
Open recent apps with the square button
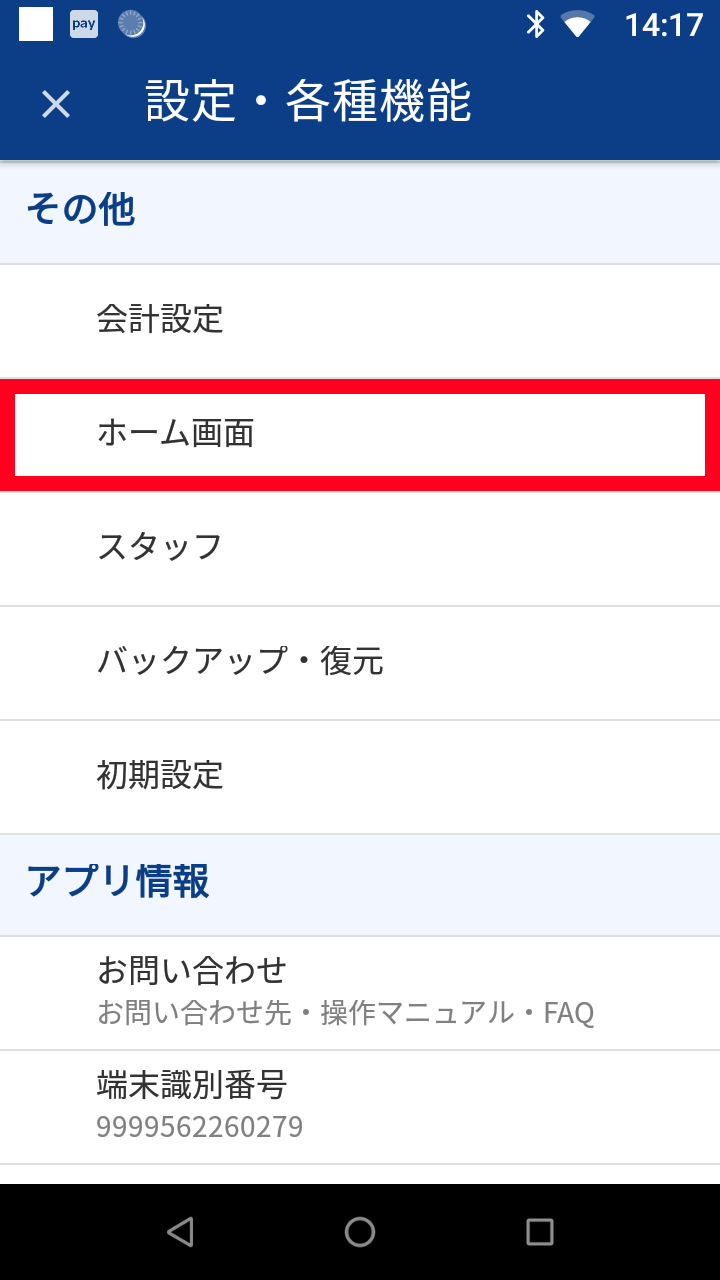(x=539, y=1232)
